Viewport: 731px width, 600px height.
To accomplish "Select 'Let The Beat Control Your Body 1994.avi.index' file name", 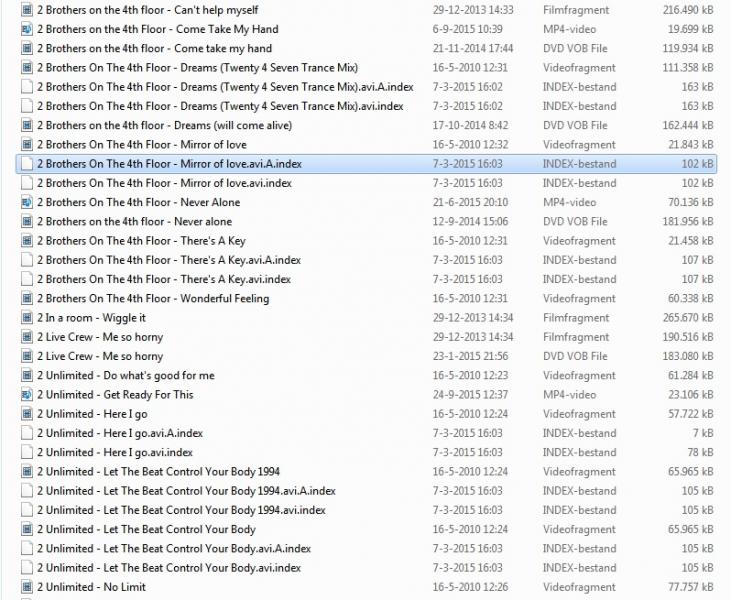I will [x=181, y=510].
